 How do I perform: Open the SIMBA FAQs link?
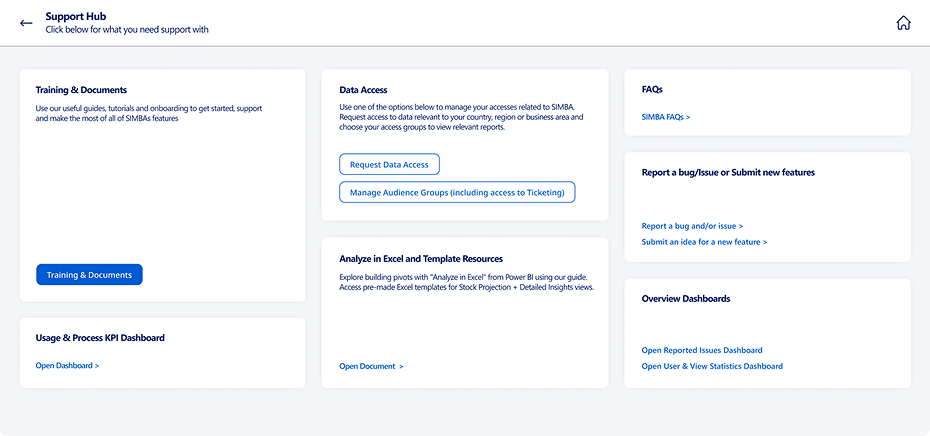click(665, 117)
